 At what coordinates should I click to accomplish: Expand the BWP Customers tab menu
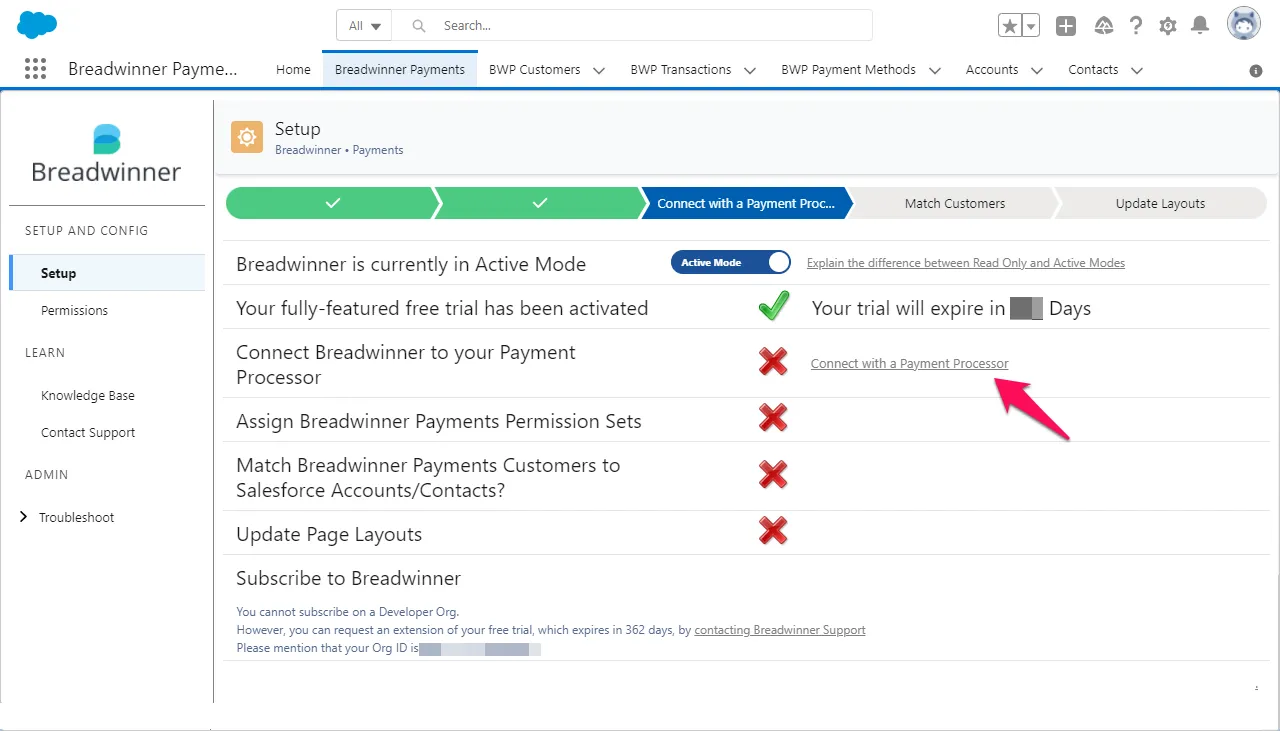tap(599, 70)
